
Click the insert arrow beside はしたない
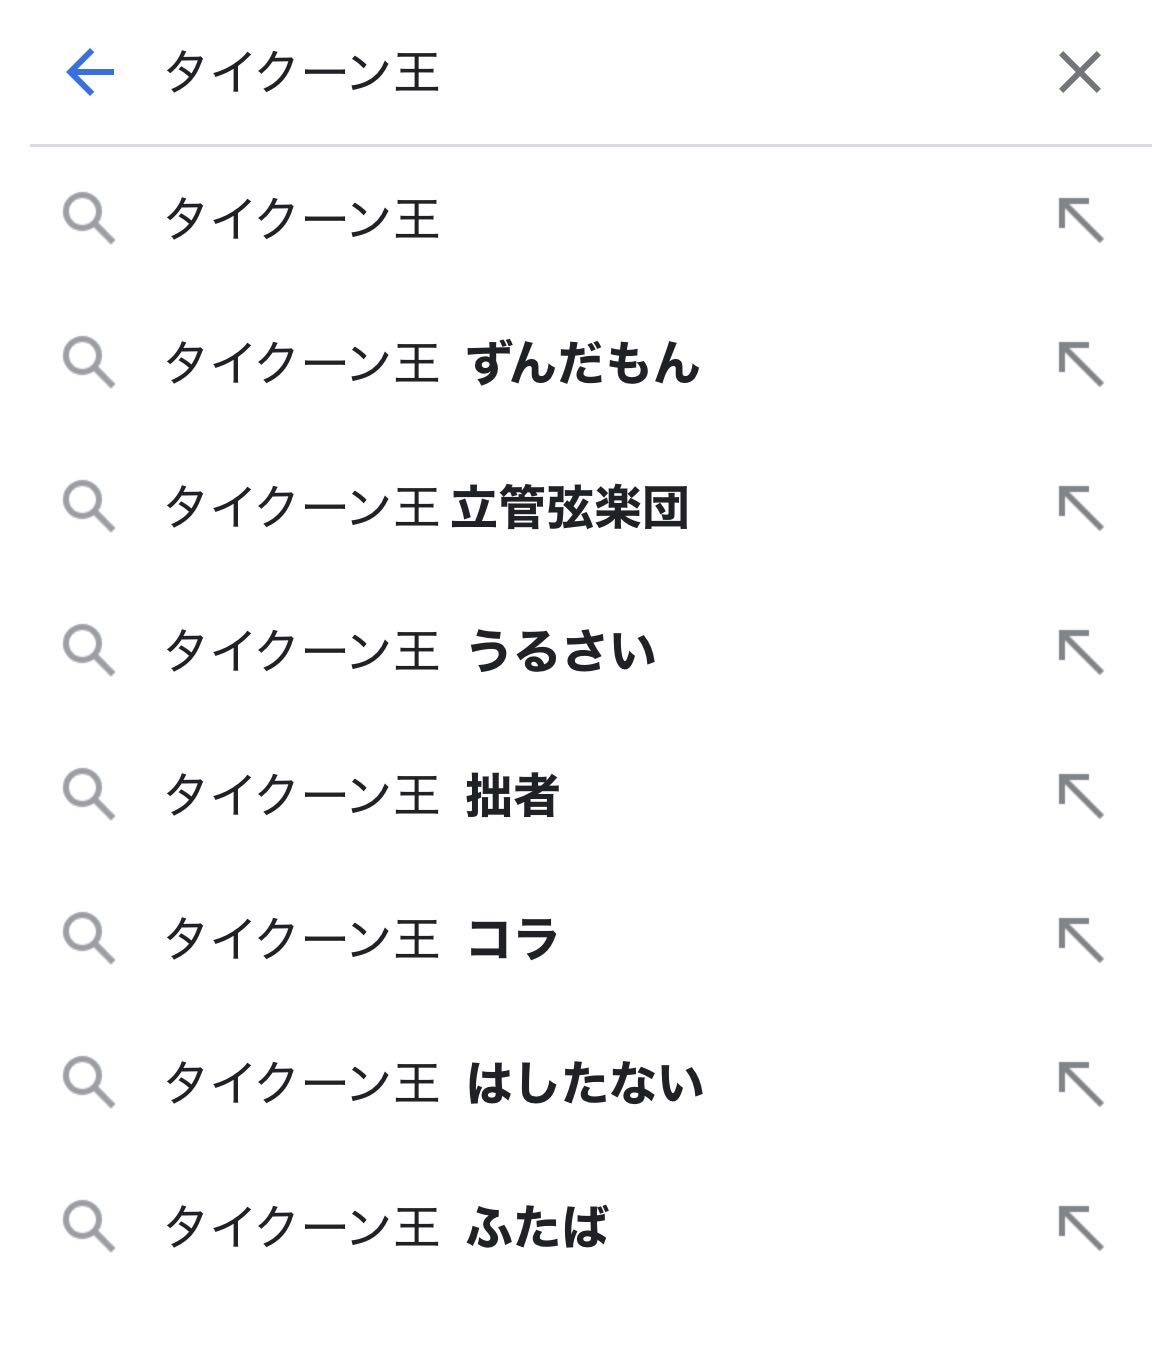coord(1081,1084)
